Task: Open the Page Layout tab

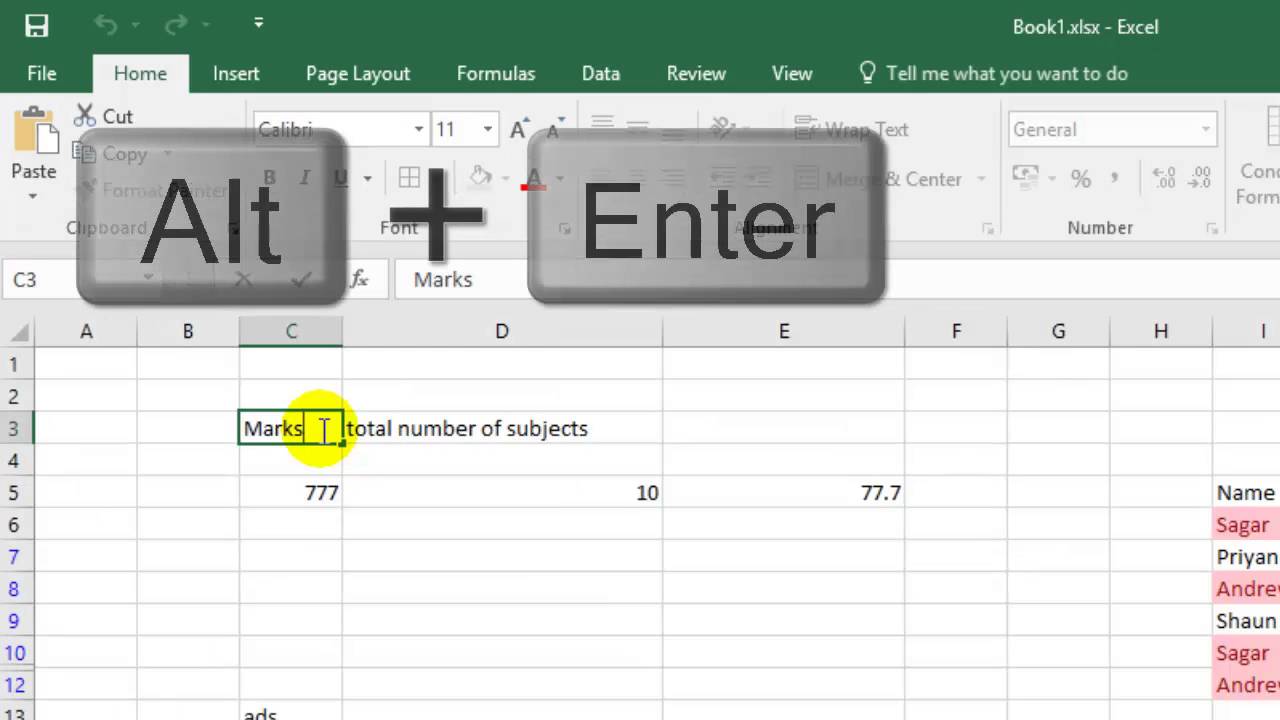Action: tap(357, 73)
